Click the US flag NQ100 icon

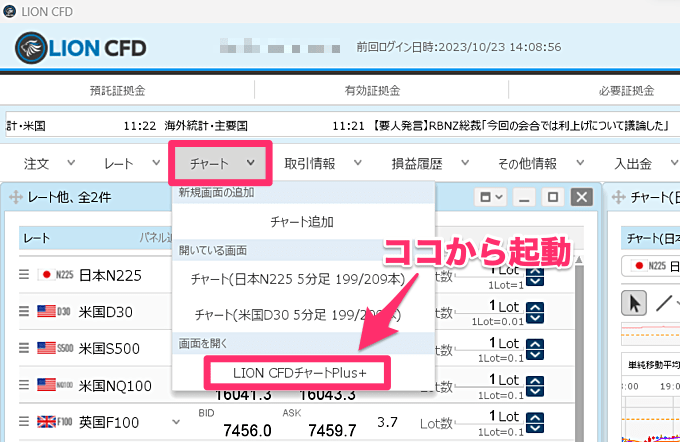56,385
